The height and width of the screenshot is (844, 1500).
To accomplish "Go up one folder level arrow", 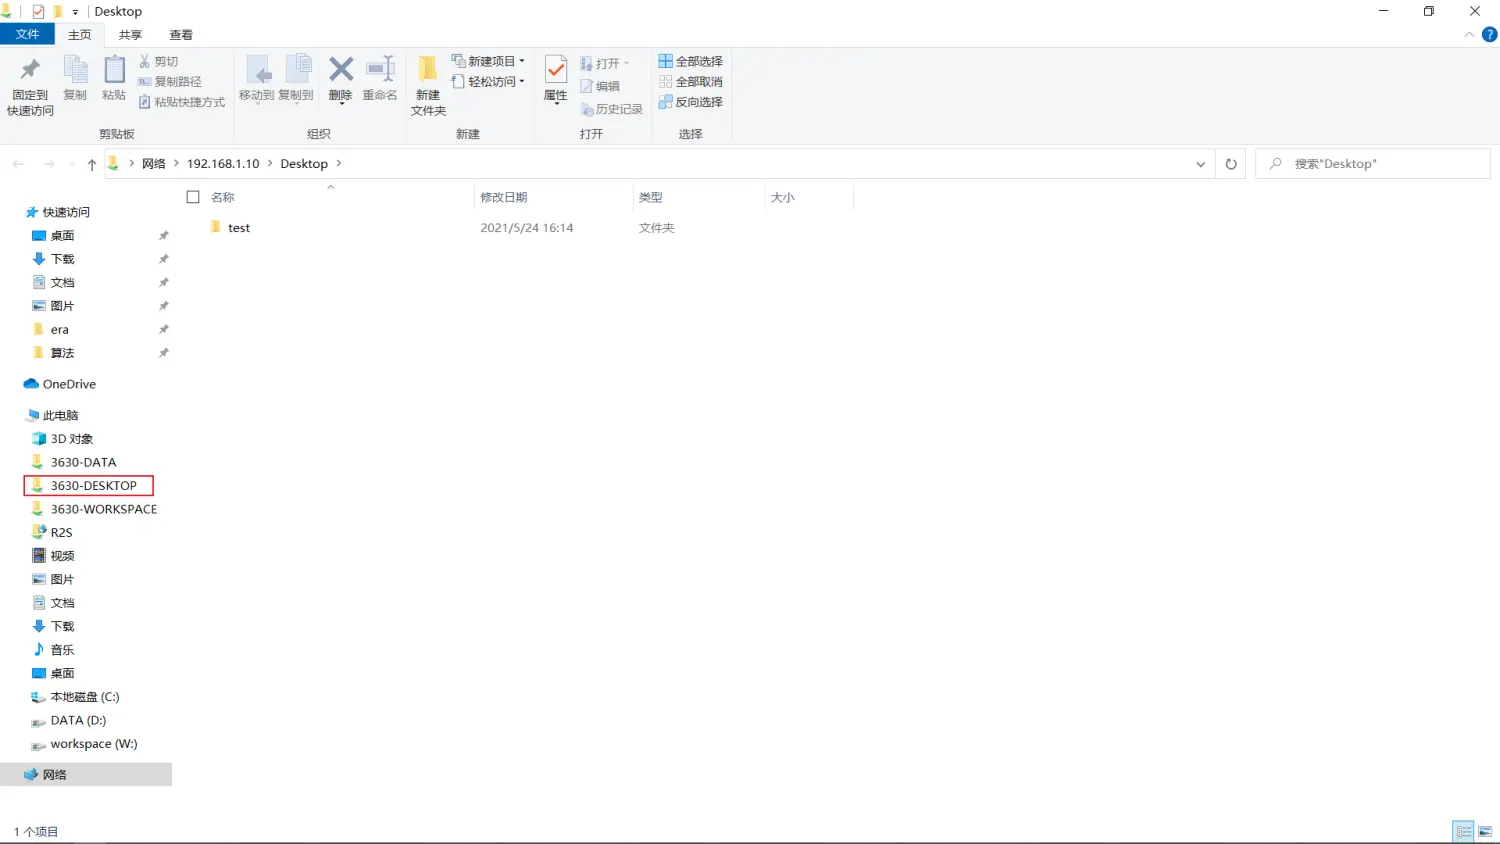I will (x=92, y=164).
